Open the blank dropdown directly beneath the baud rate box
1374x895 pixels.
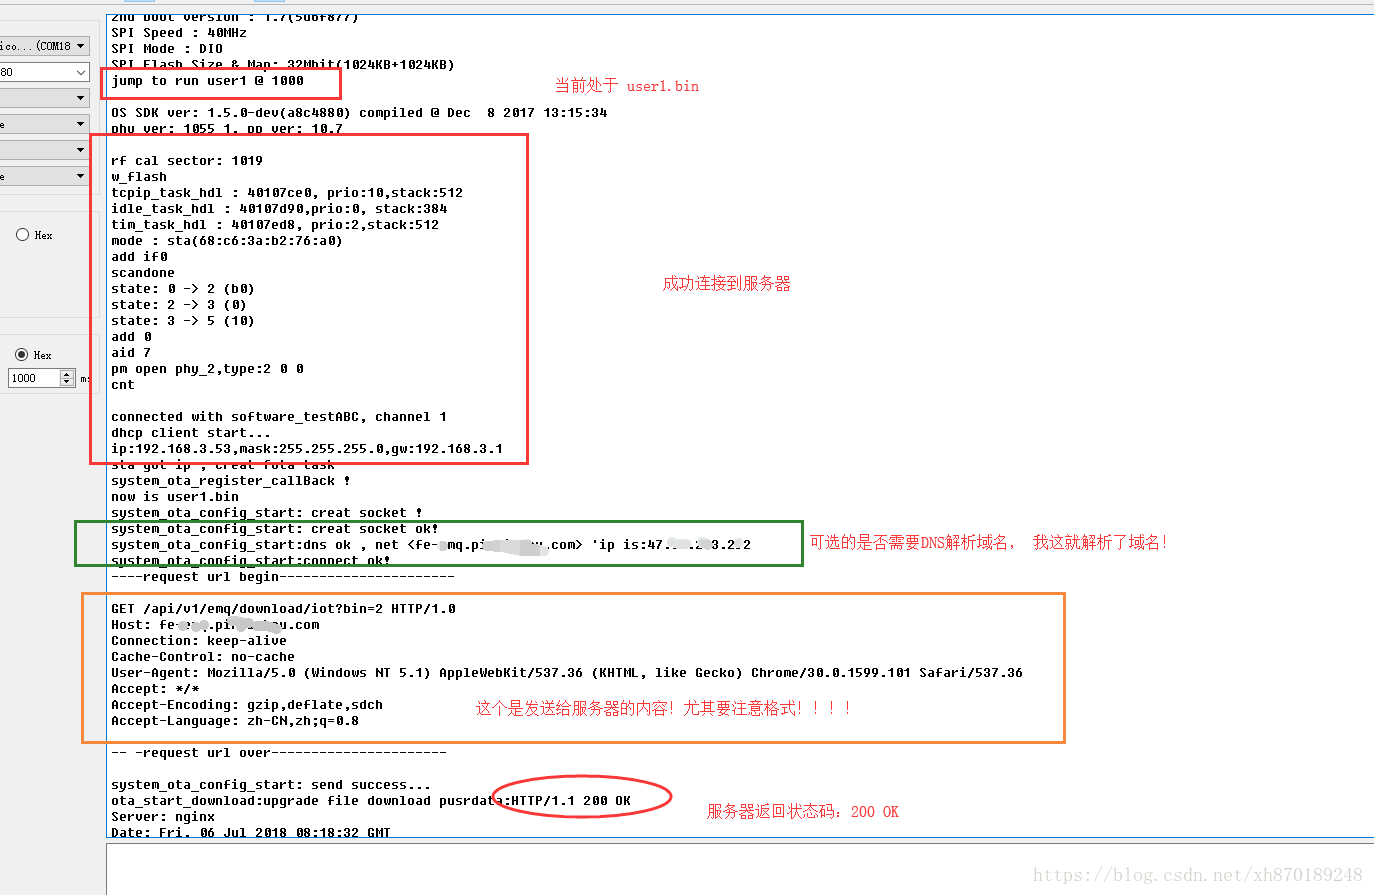[44, 98]
